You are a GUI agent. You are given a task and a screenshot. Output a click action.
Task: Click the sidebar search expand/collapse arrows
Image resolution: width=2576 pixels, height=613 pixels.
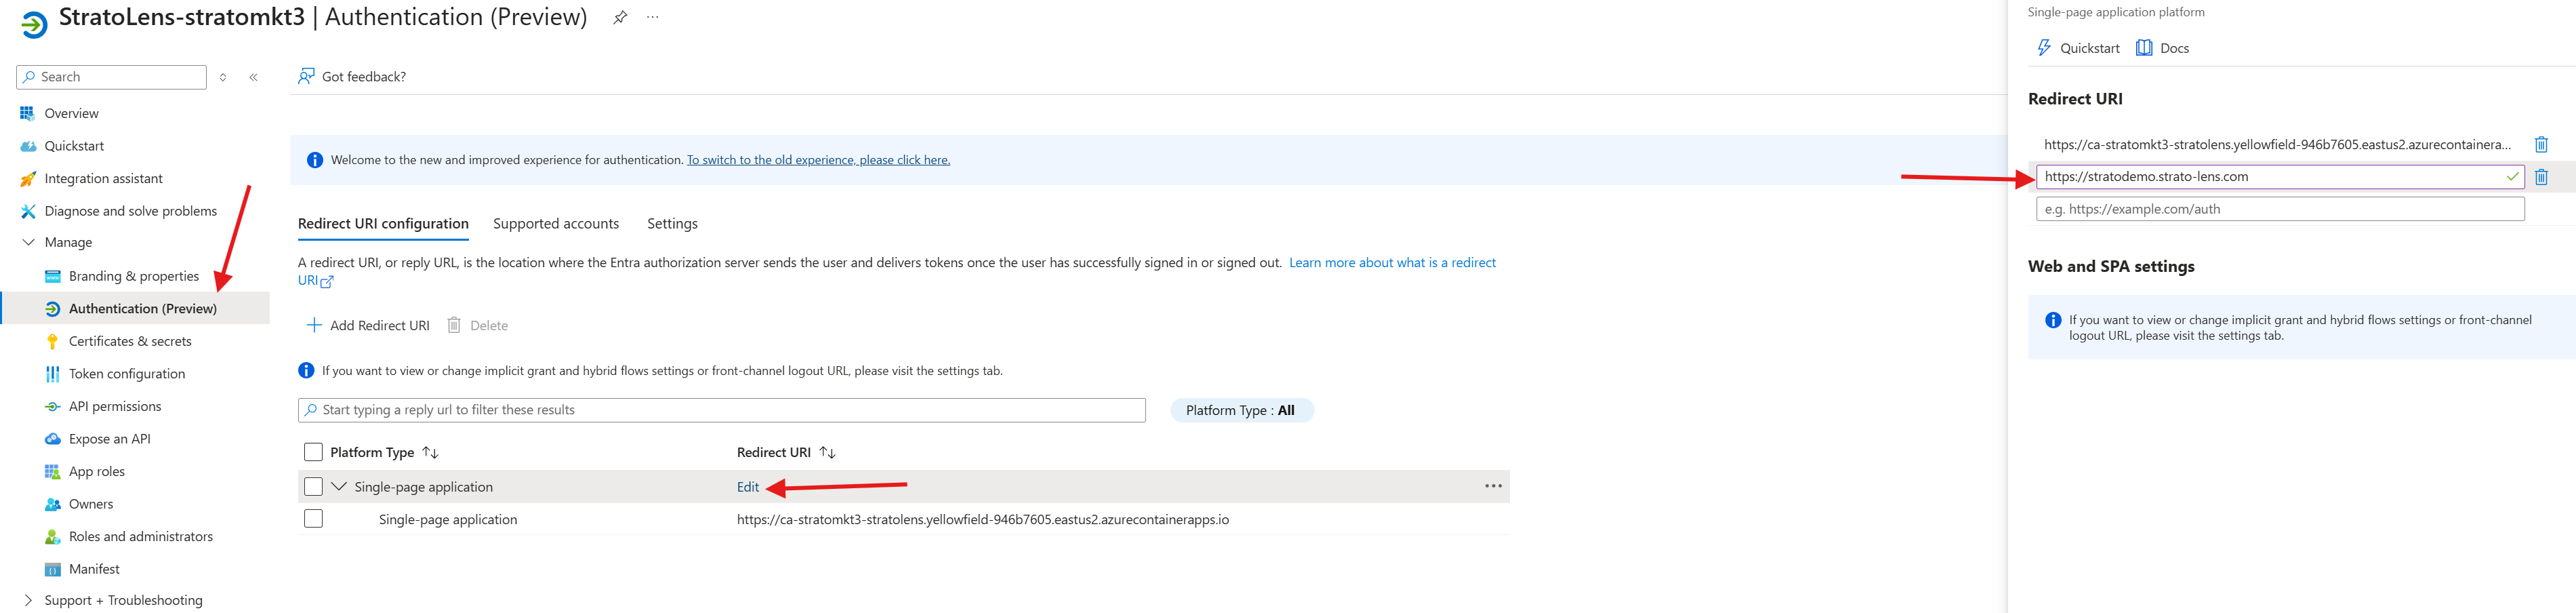pyautogui.click(x=223, y=77)
